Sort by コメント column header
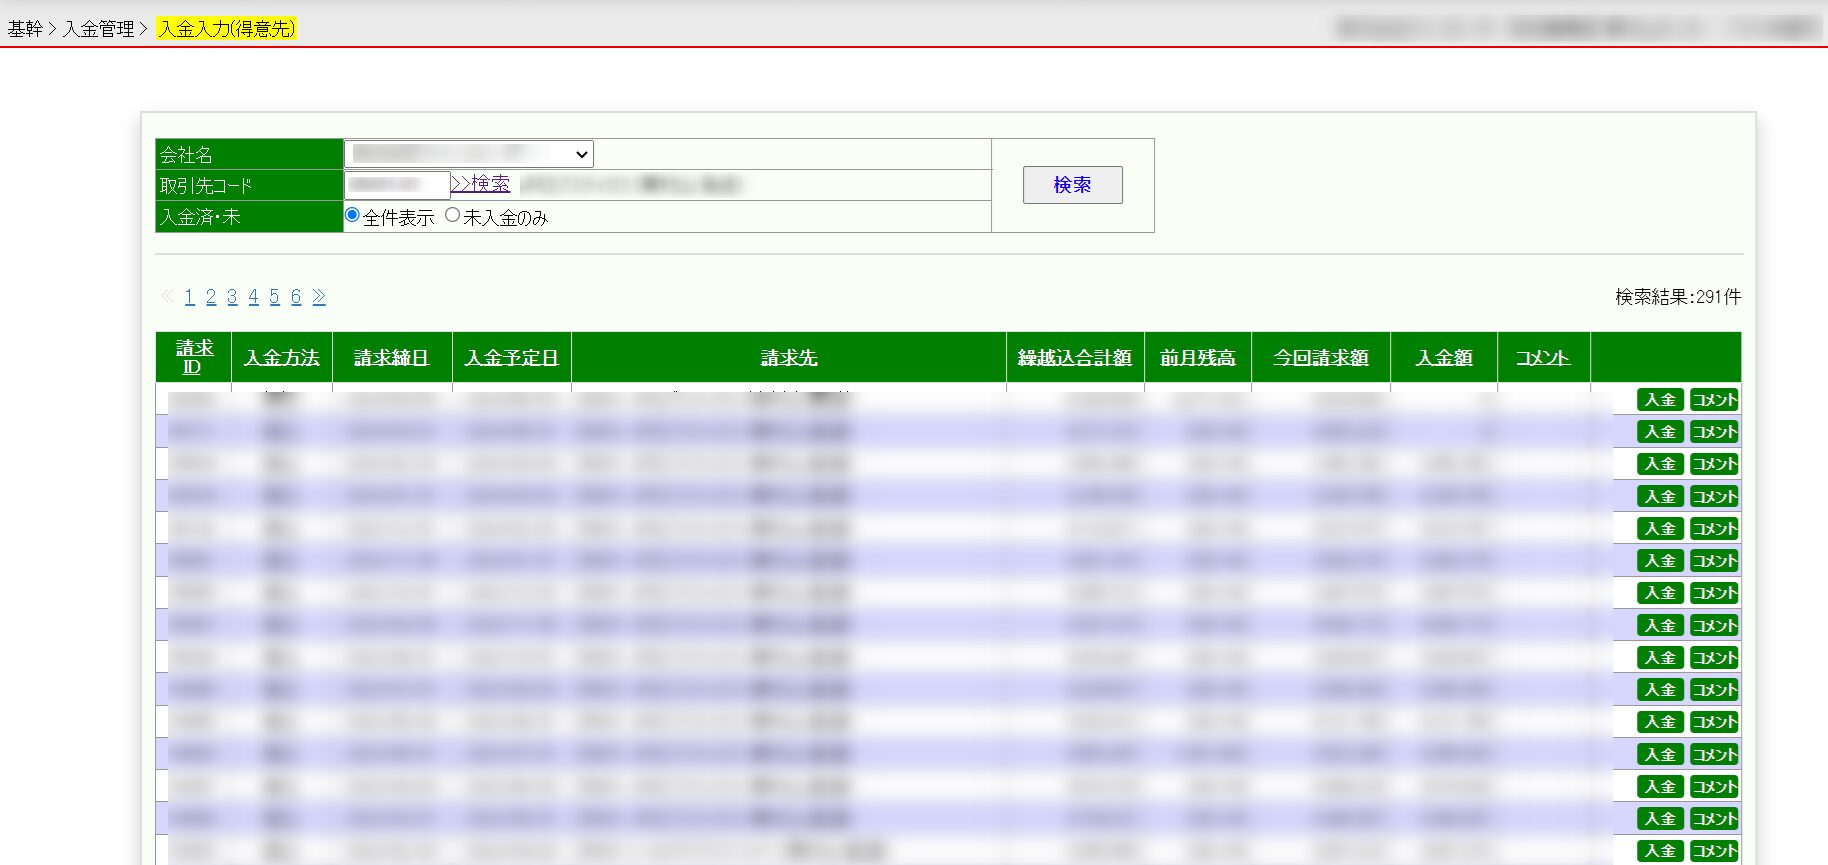 (1543, 358)
